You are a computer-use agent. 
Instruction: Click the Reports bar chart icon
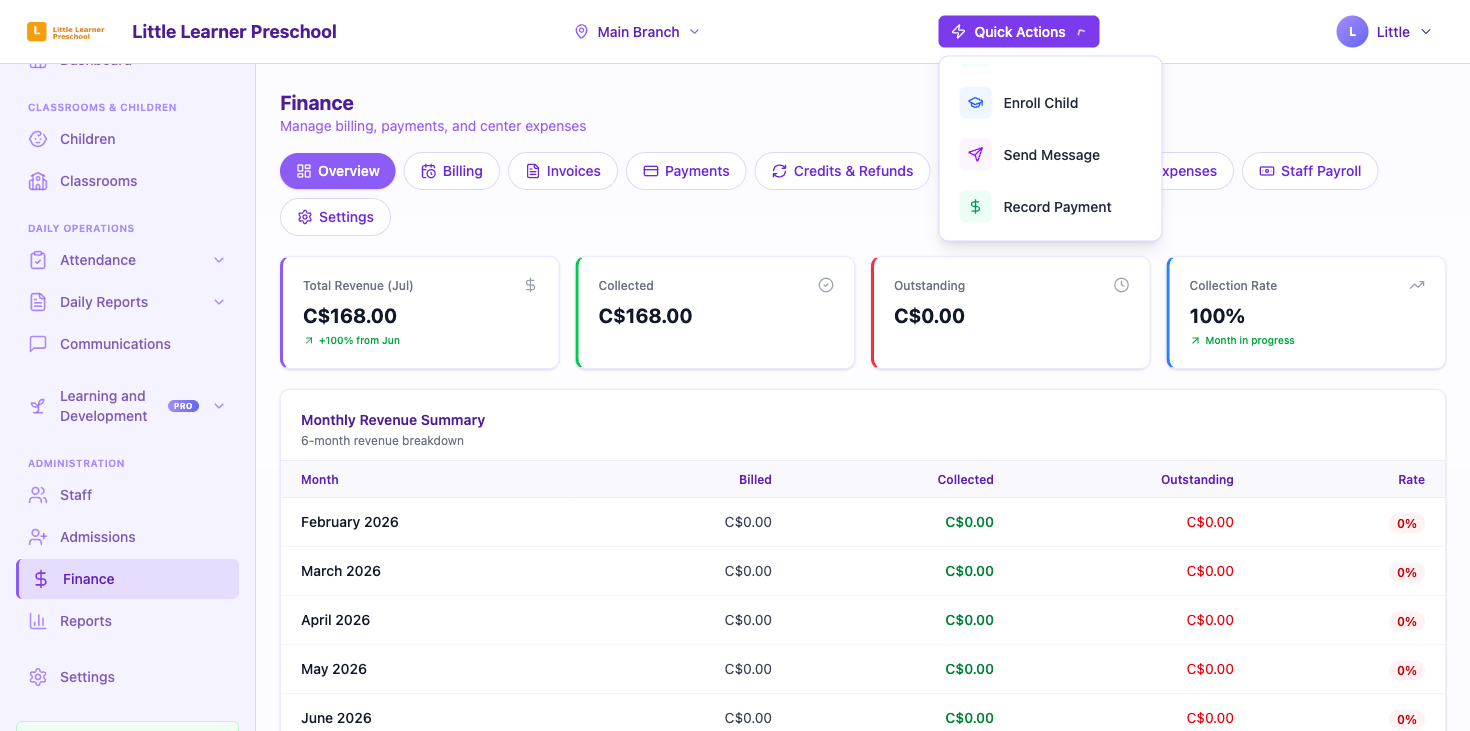[x=38, y=621]
